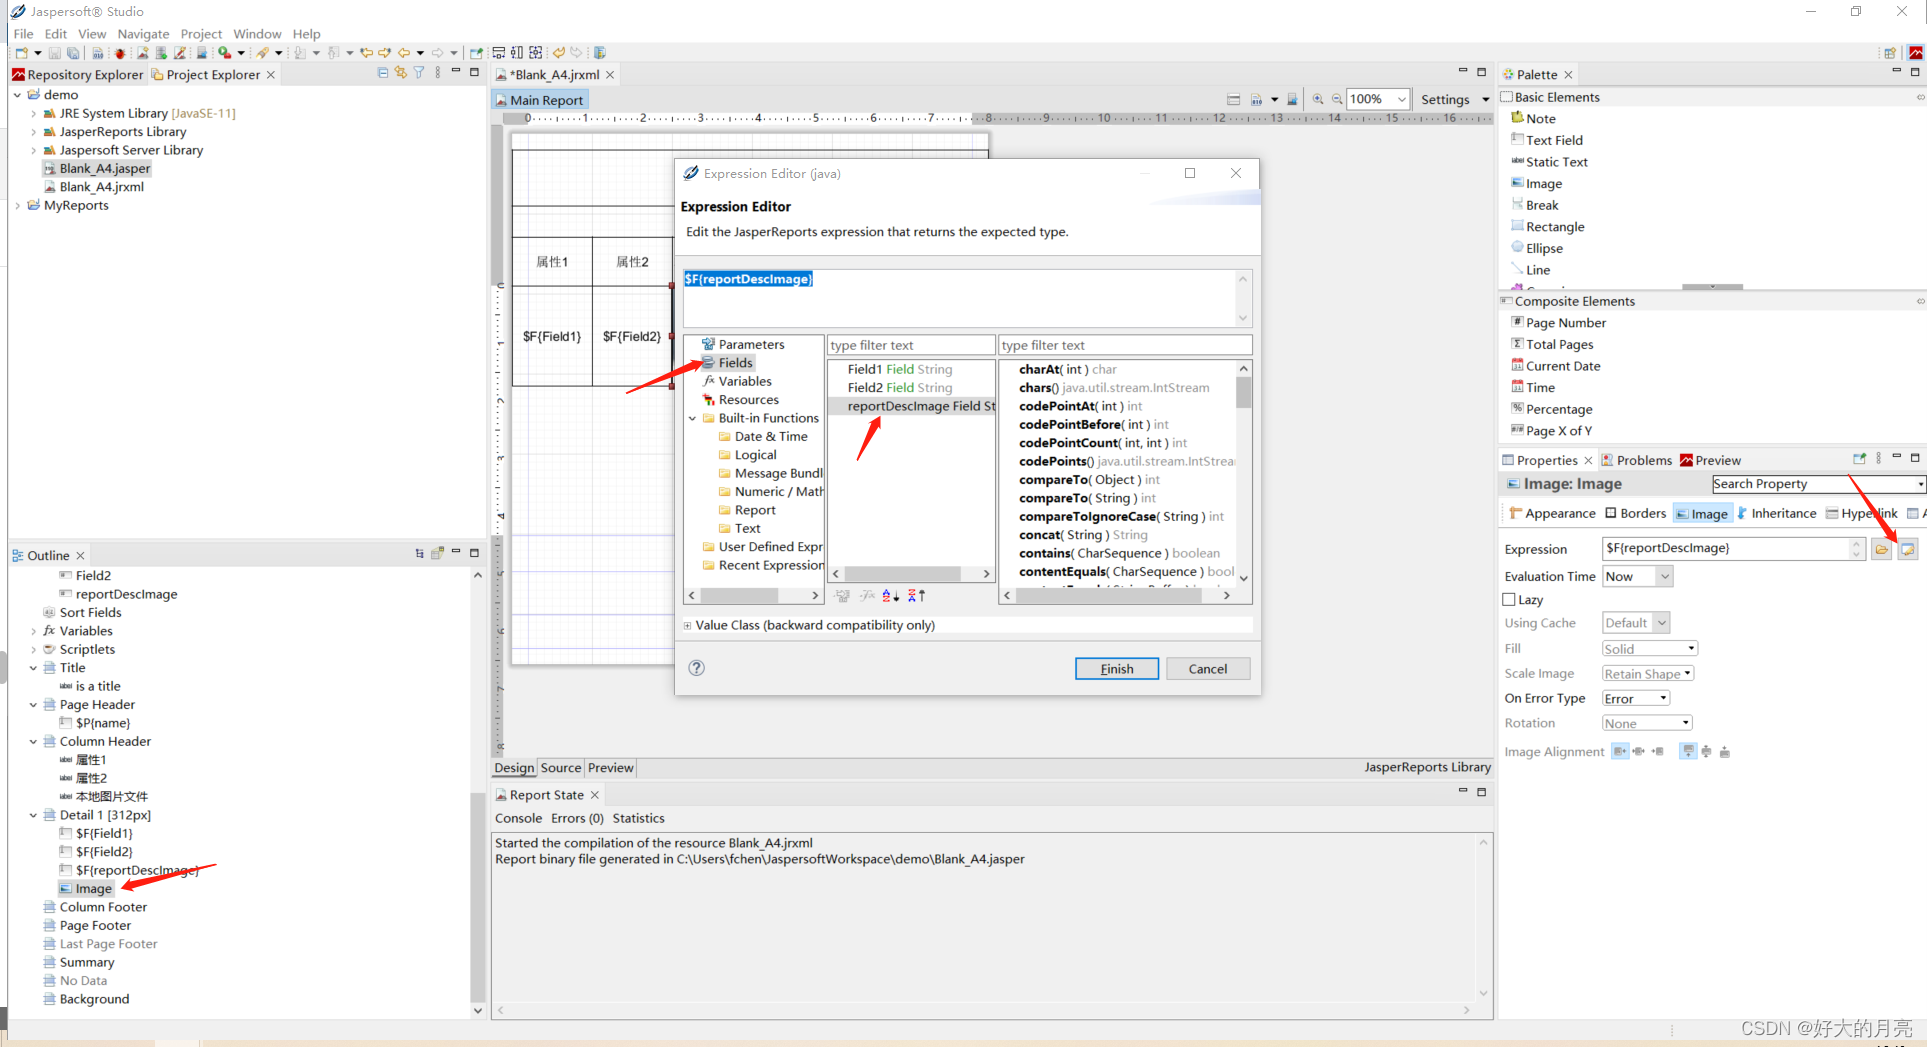The width and height of the screenshot is (1927, 1047).
Task: Click vertical scrollbar of methods list
Action: coord(1243,473)
